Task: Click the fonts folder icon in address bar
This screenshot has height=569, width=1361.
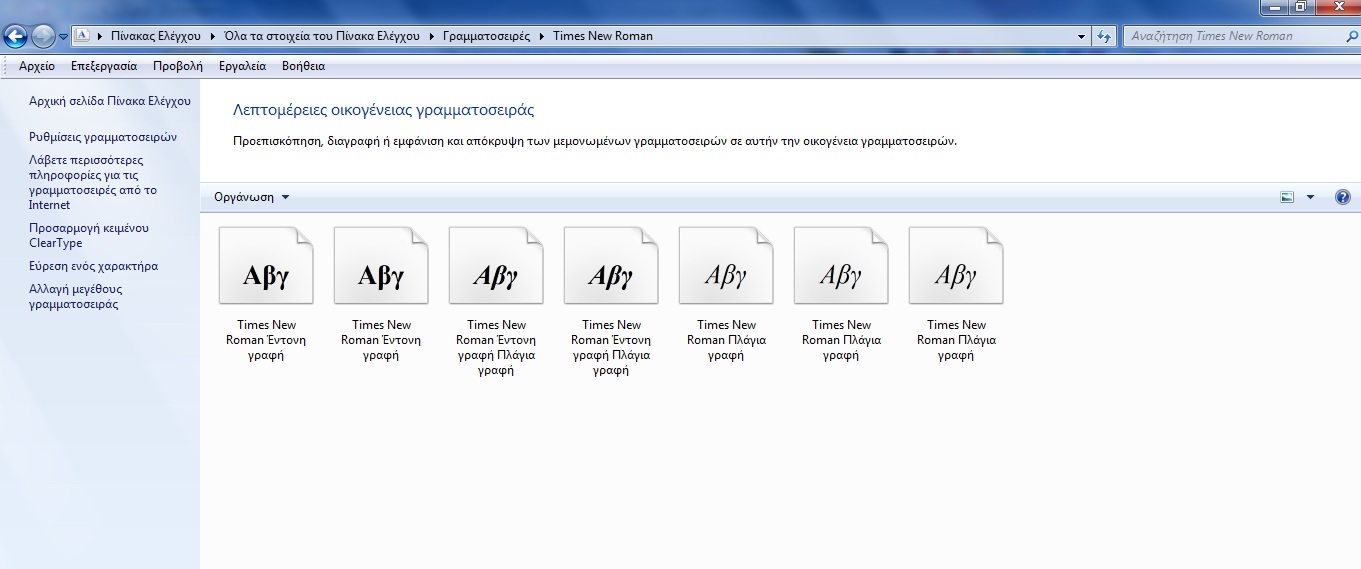Action: pyautogui.click(x=83, y=36)
